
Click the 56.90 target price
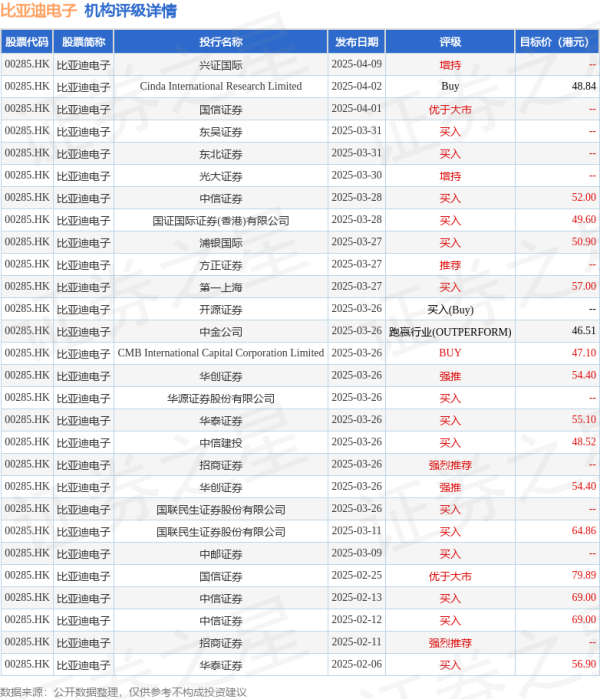coord(584,664)
